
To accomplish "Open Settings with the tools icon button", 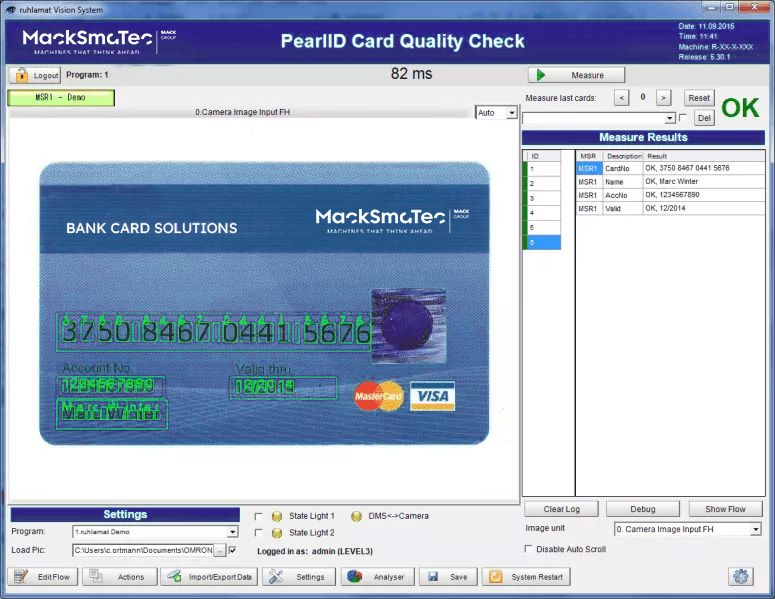I will [298, 577].
